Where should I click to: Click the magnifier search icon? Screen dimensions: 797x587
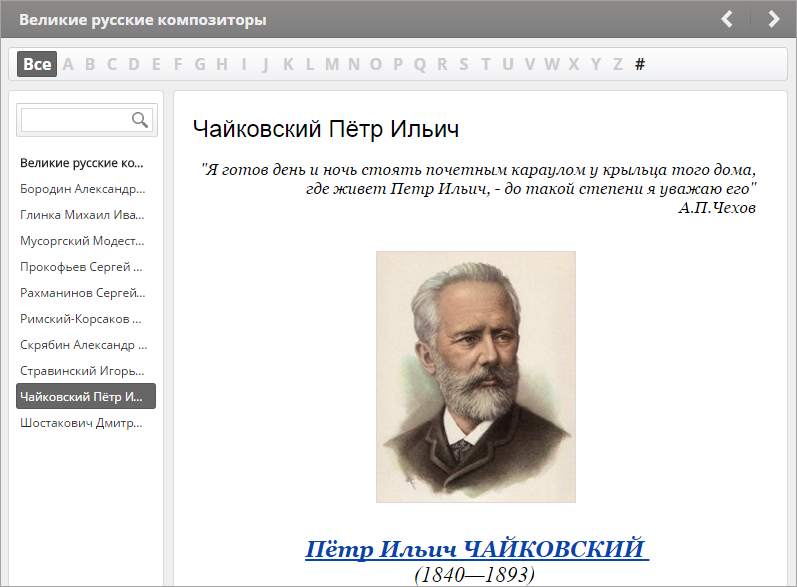click(140, 120)
